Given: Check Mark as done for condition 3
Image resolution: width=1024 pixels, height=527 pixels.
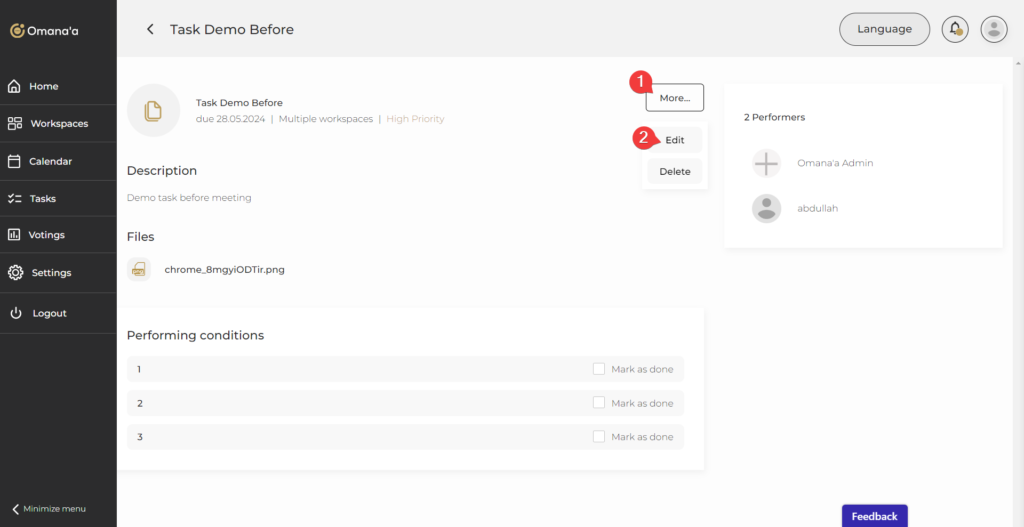Looking at the screenshot, I should (599, 437).
